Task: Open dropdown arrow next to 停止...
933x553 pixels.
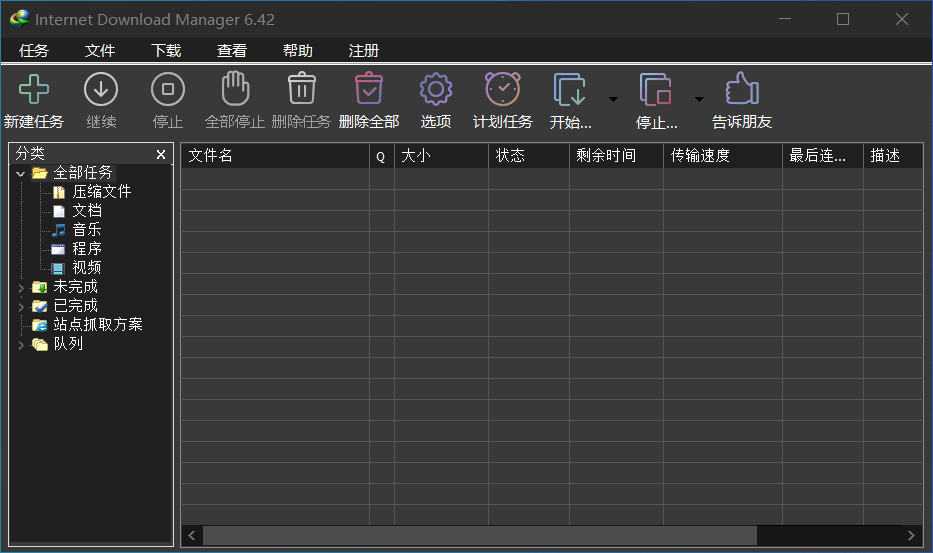Action: click(700, 99)
